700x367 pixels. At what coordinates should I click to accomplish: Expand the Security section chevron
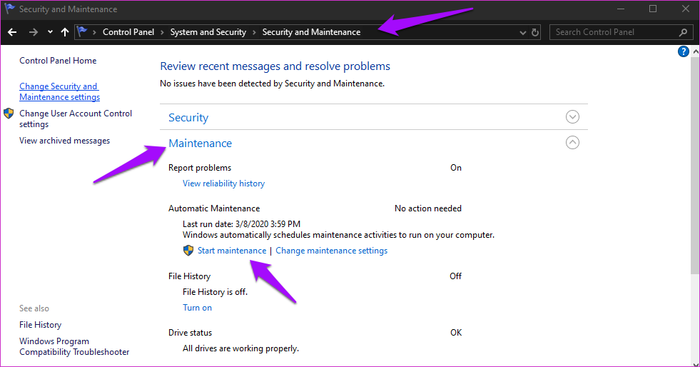coord(572,117)
